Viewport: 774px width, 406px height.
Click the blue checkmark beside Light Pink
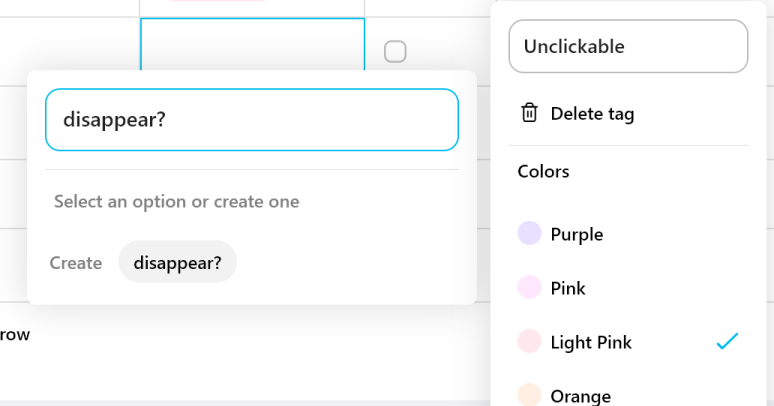coord(727,342)
